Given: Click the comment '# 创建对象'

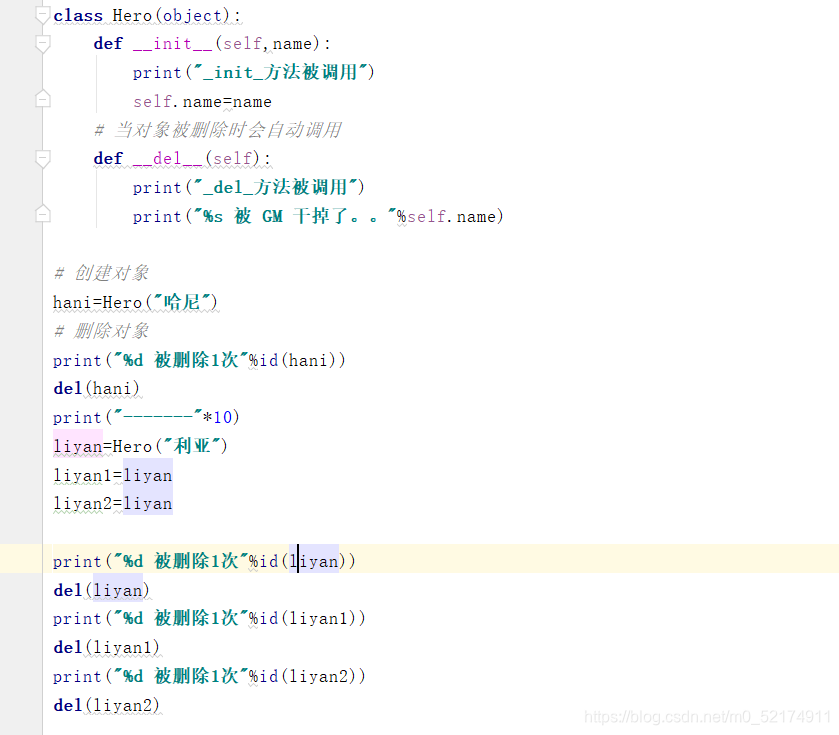Looking at the screenshot, I should [x=101, y=273].
